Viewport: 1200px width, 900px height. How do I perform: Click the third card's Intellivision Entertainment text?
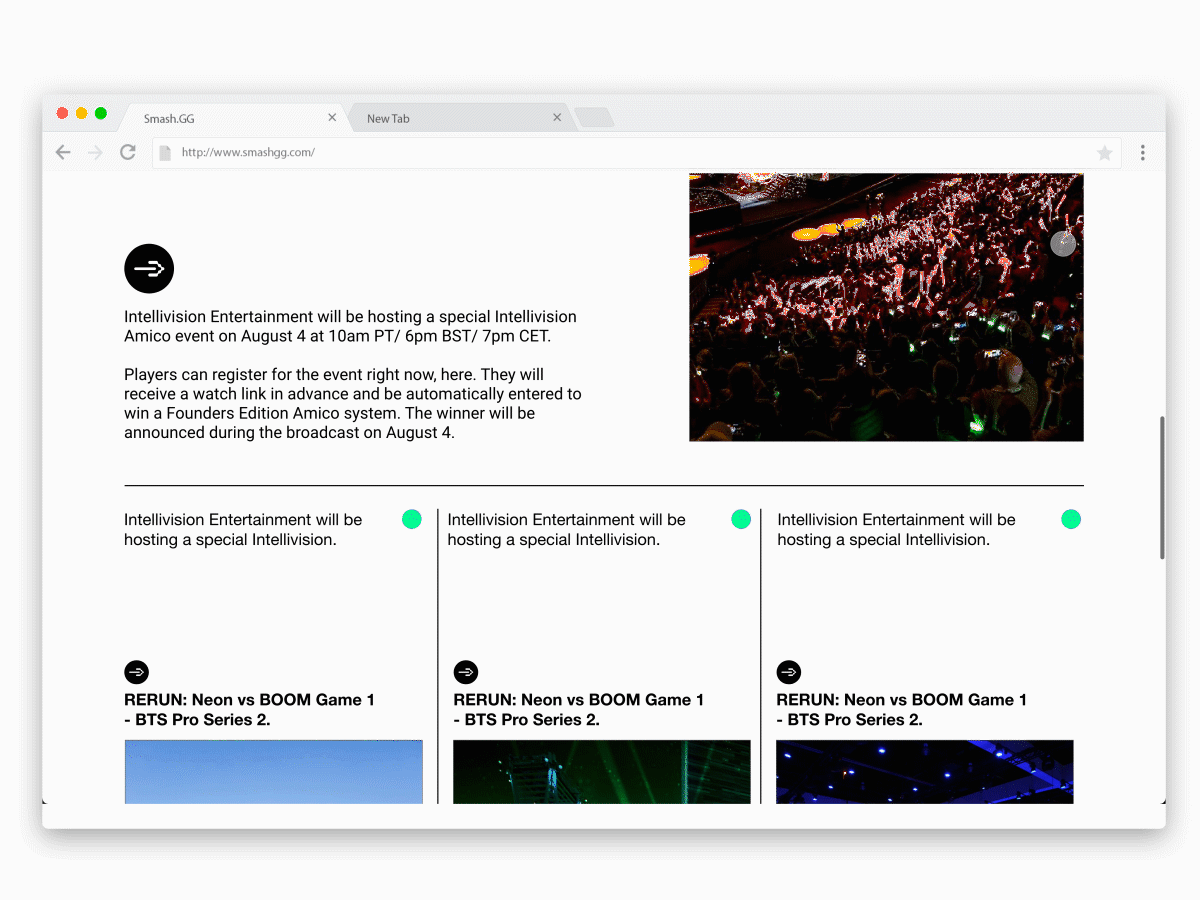896,530
